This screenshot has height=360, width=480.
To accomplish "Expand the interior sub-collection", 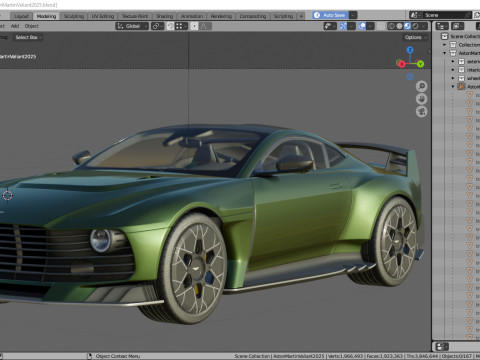I will (x=453, y=70).
